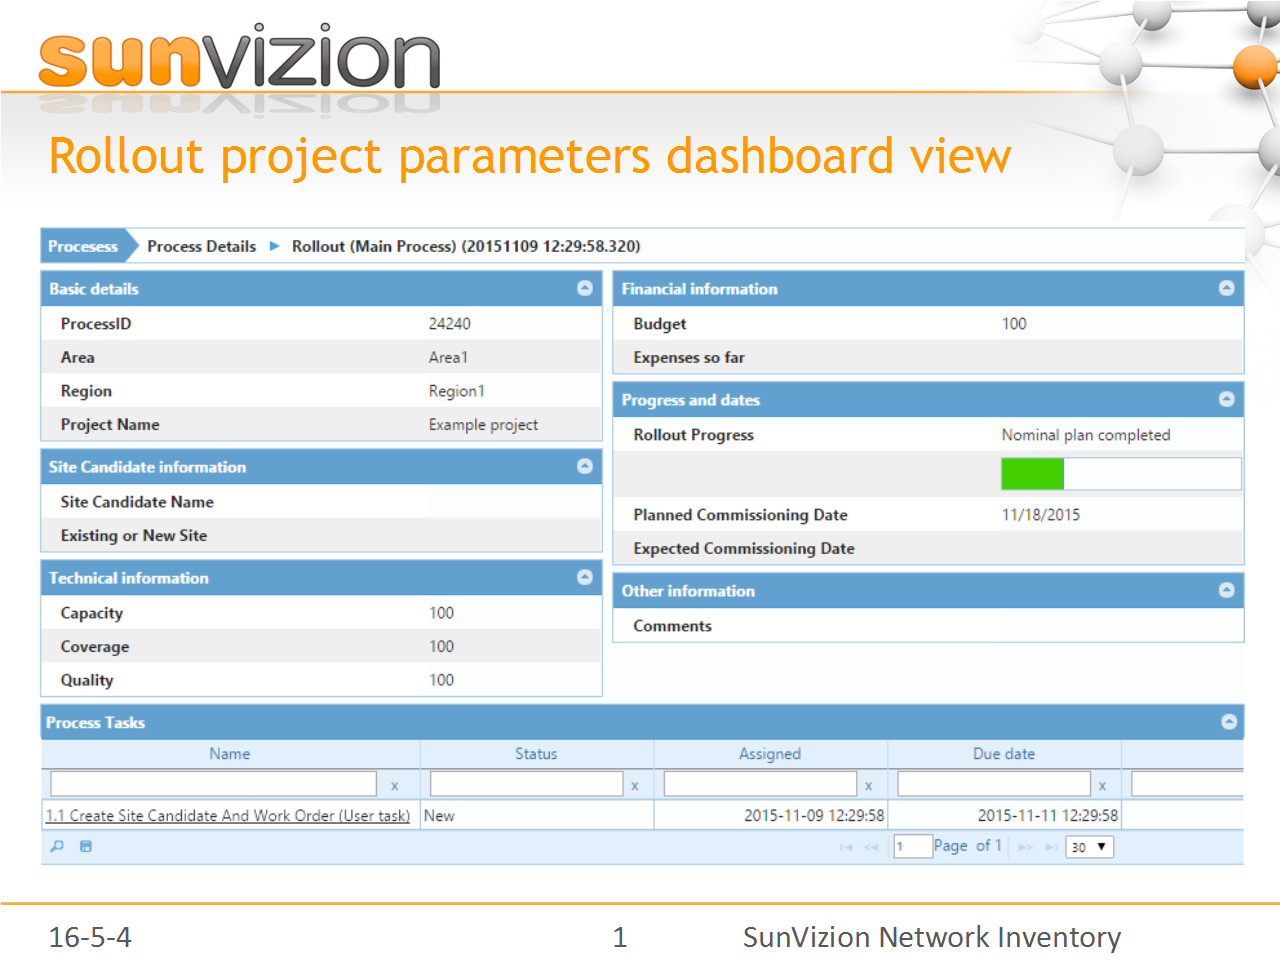The width and height of the screenshot is (1280, 960).
Task: Collapse the Technical information panel
Action: [x=585, y=577]
